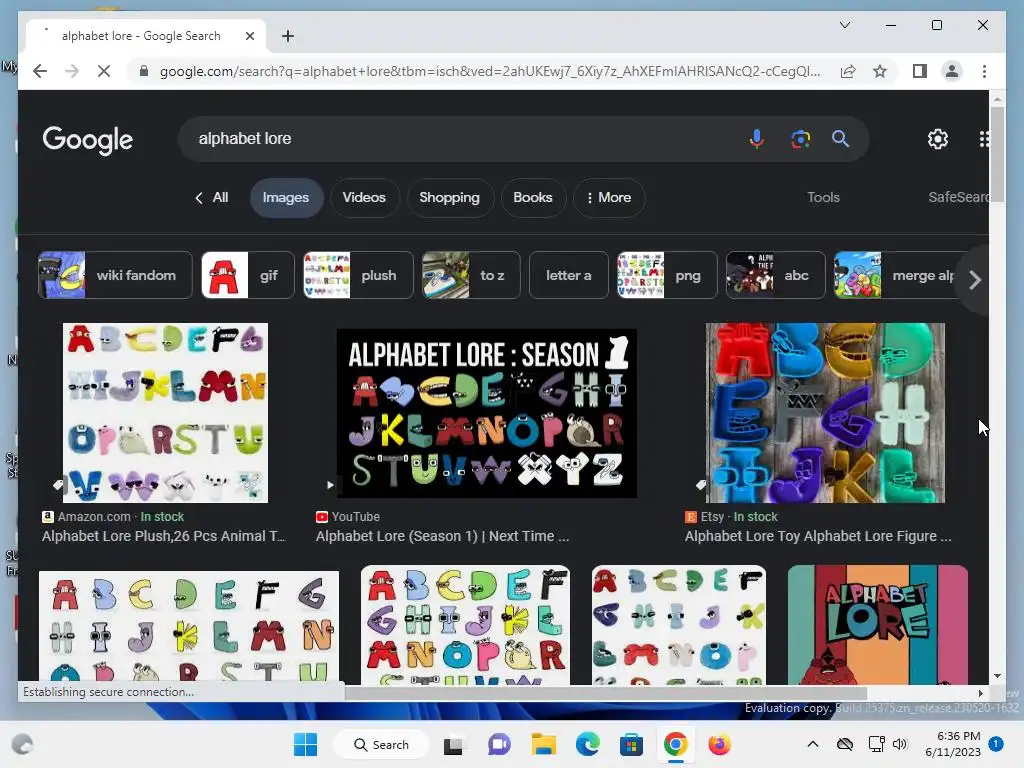
Task: Open Chrome three-dot menu
Action: click(x=984, y=71)
